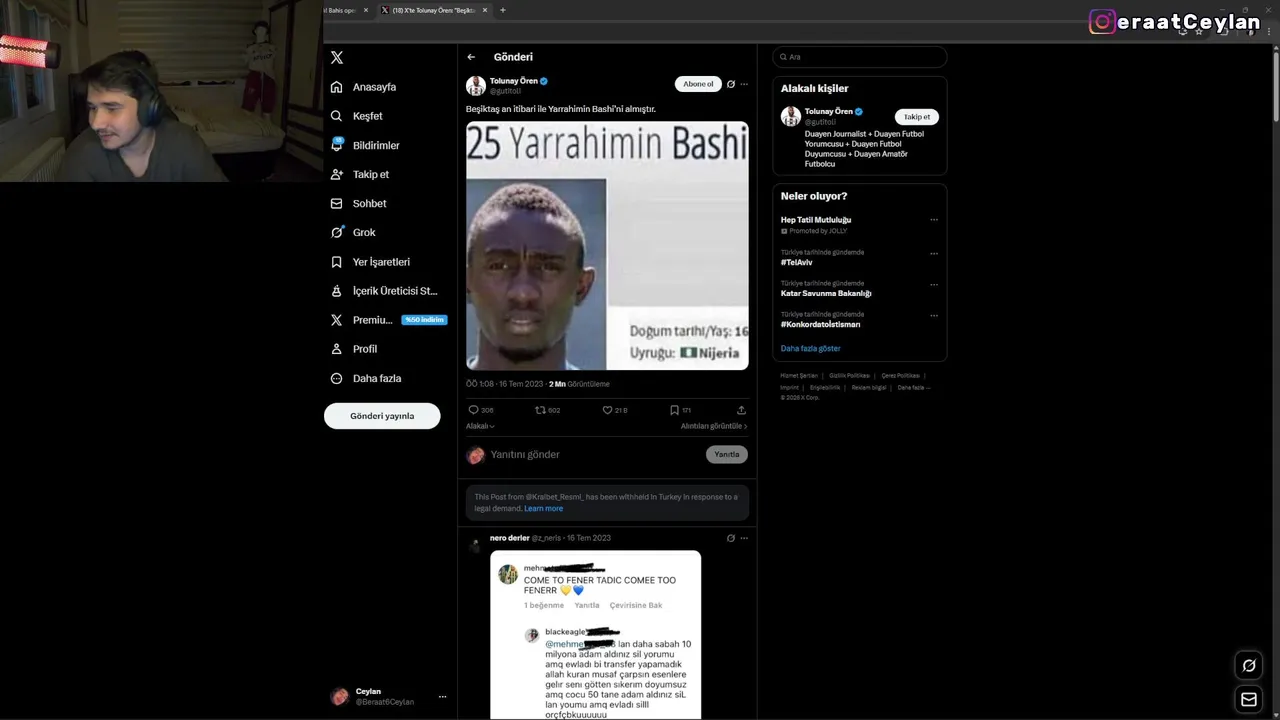Viewport: 1280px width, 720px height.
Task: Click the %50 indirim badge
Action: [x=424, y=320]
